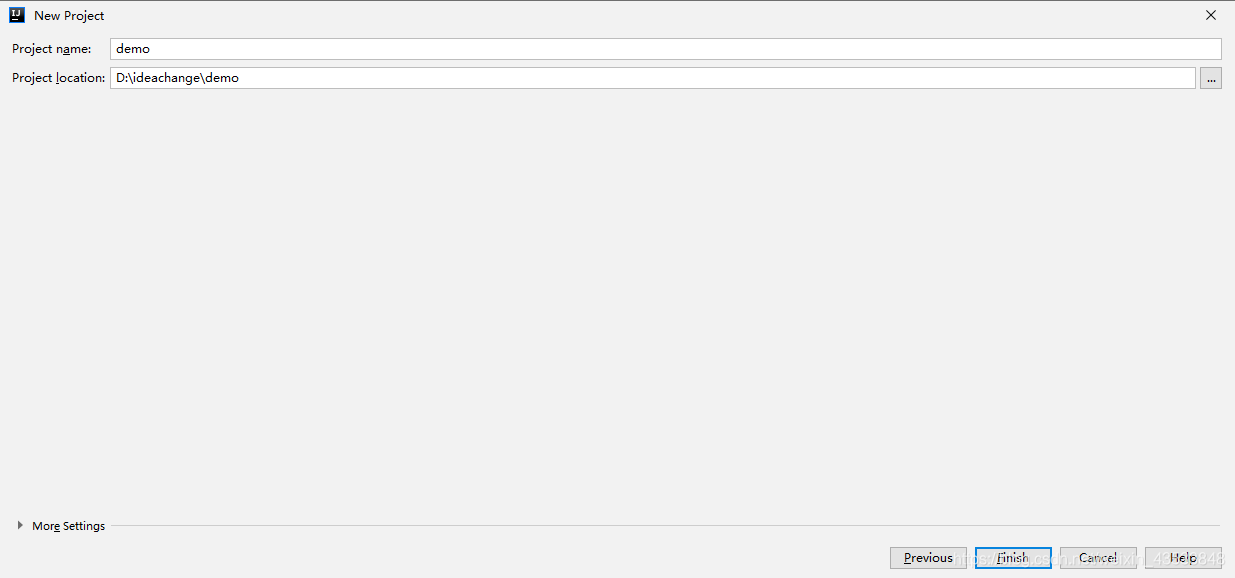Open documentation with the Help button

[x=1183, y=558]
